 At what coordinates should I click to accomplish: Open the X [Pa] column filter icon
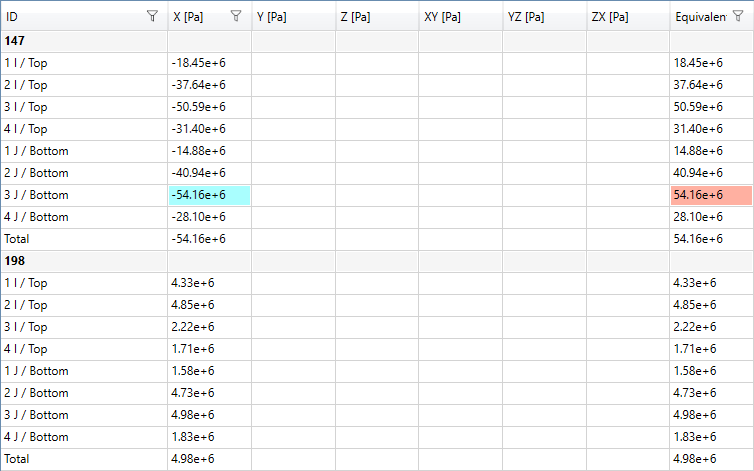coord(235,16)
